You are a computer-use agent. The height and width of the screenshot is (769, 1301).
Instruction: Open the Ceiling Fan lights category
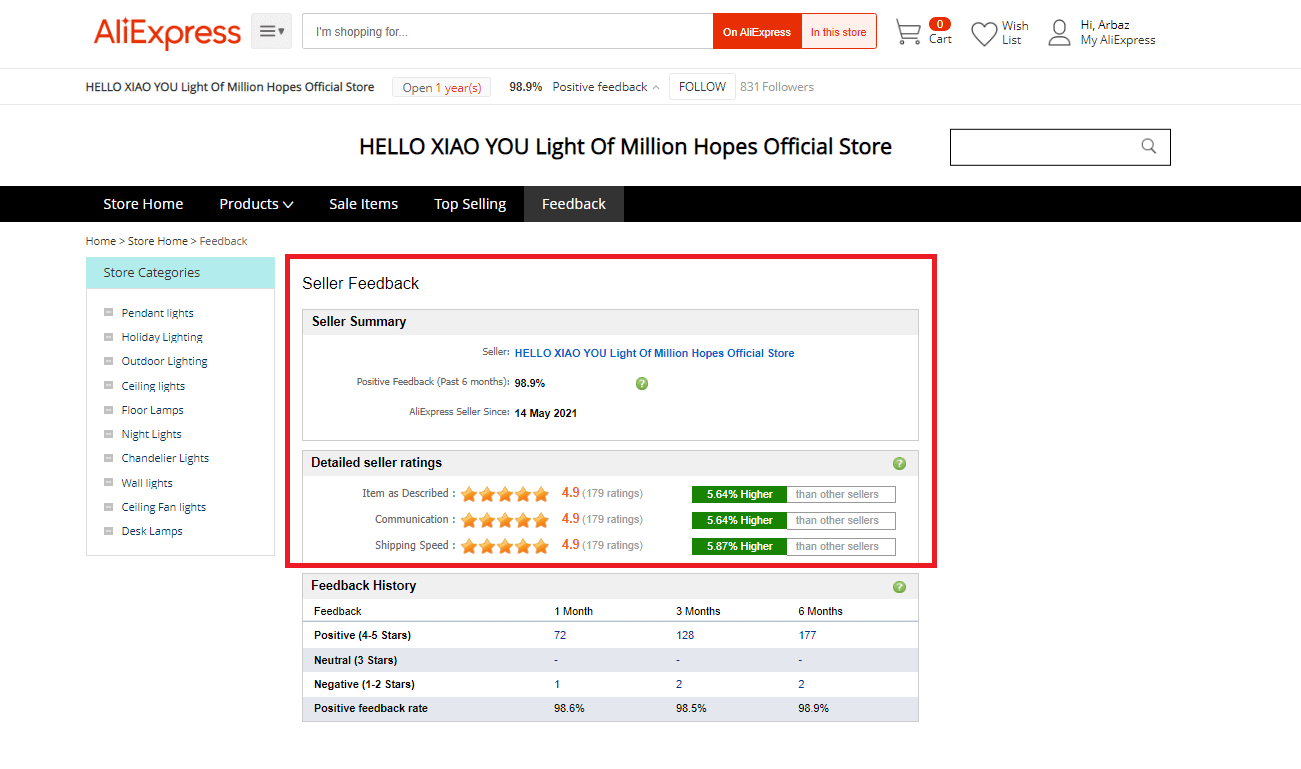[x=164, y=507]
